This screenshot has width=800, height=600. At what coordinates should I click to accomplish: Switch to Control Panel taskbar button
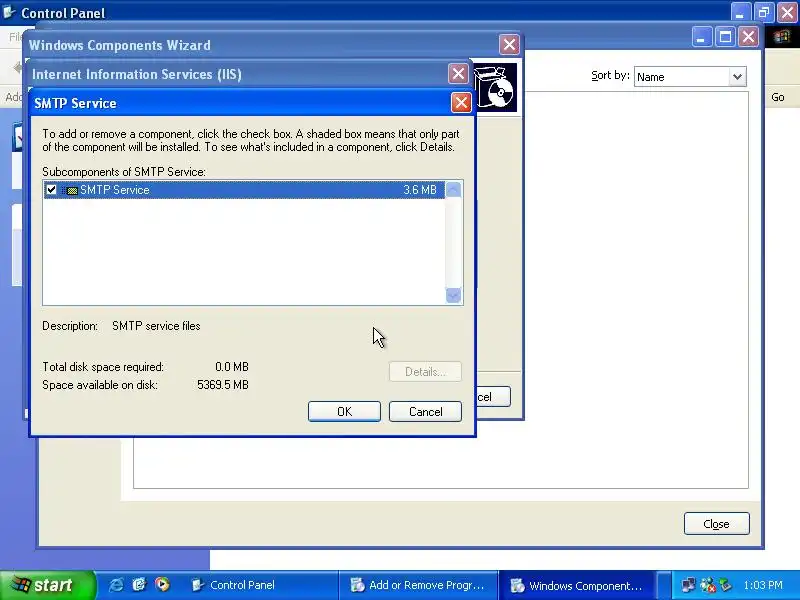tap(261, 585)
